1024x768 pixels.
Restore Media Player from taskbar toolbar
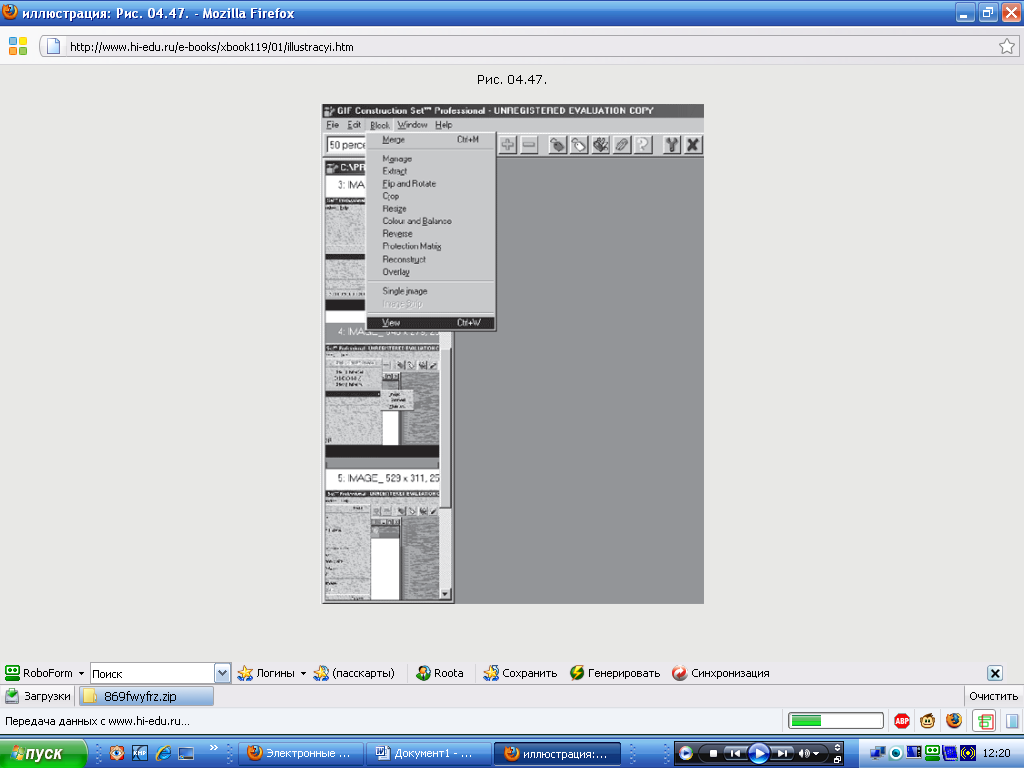pyautogui.click(x=837, y=760)
